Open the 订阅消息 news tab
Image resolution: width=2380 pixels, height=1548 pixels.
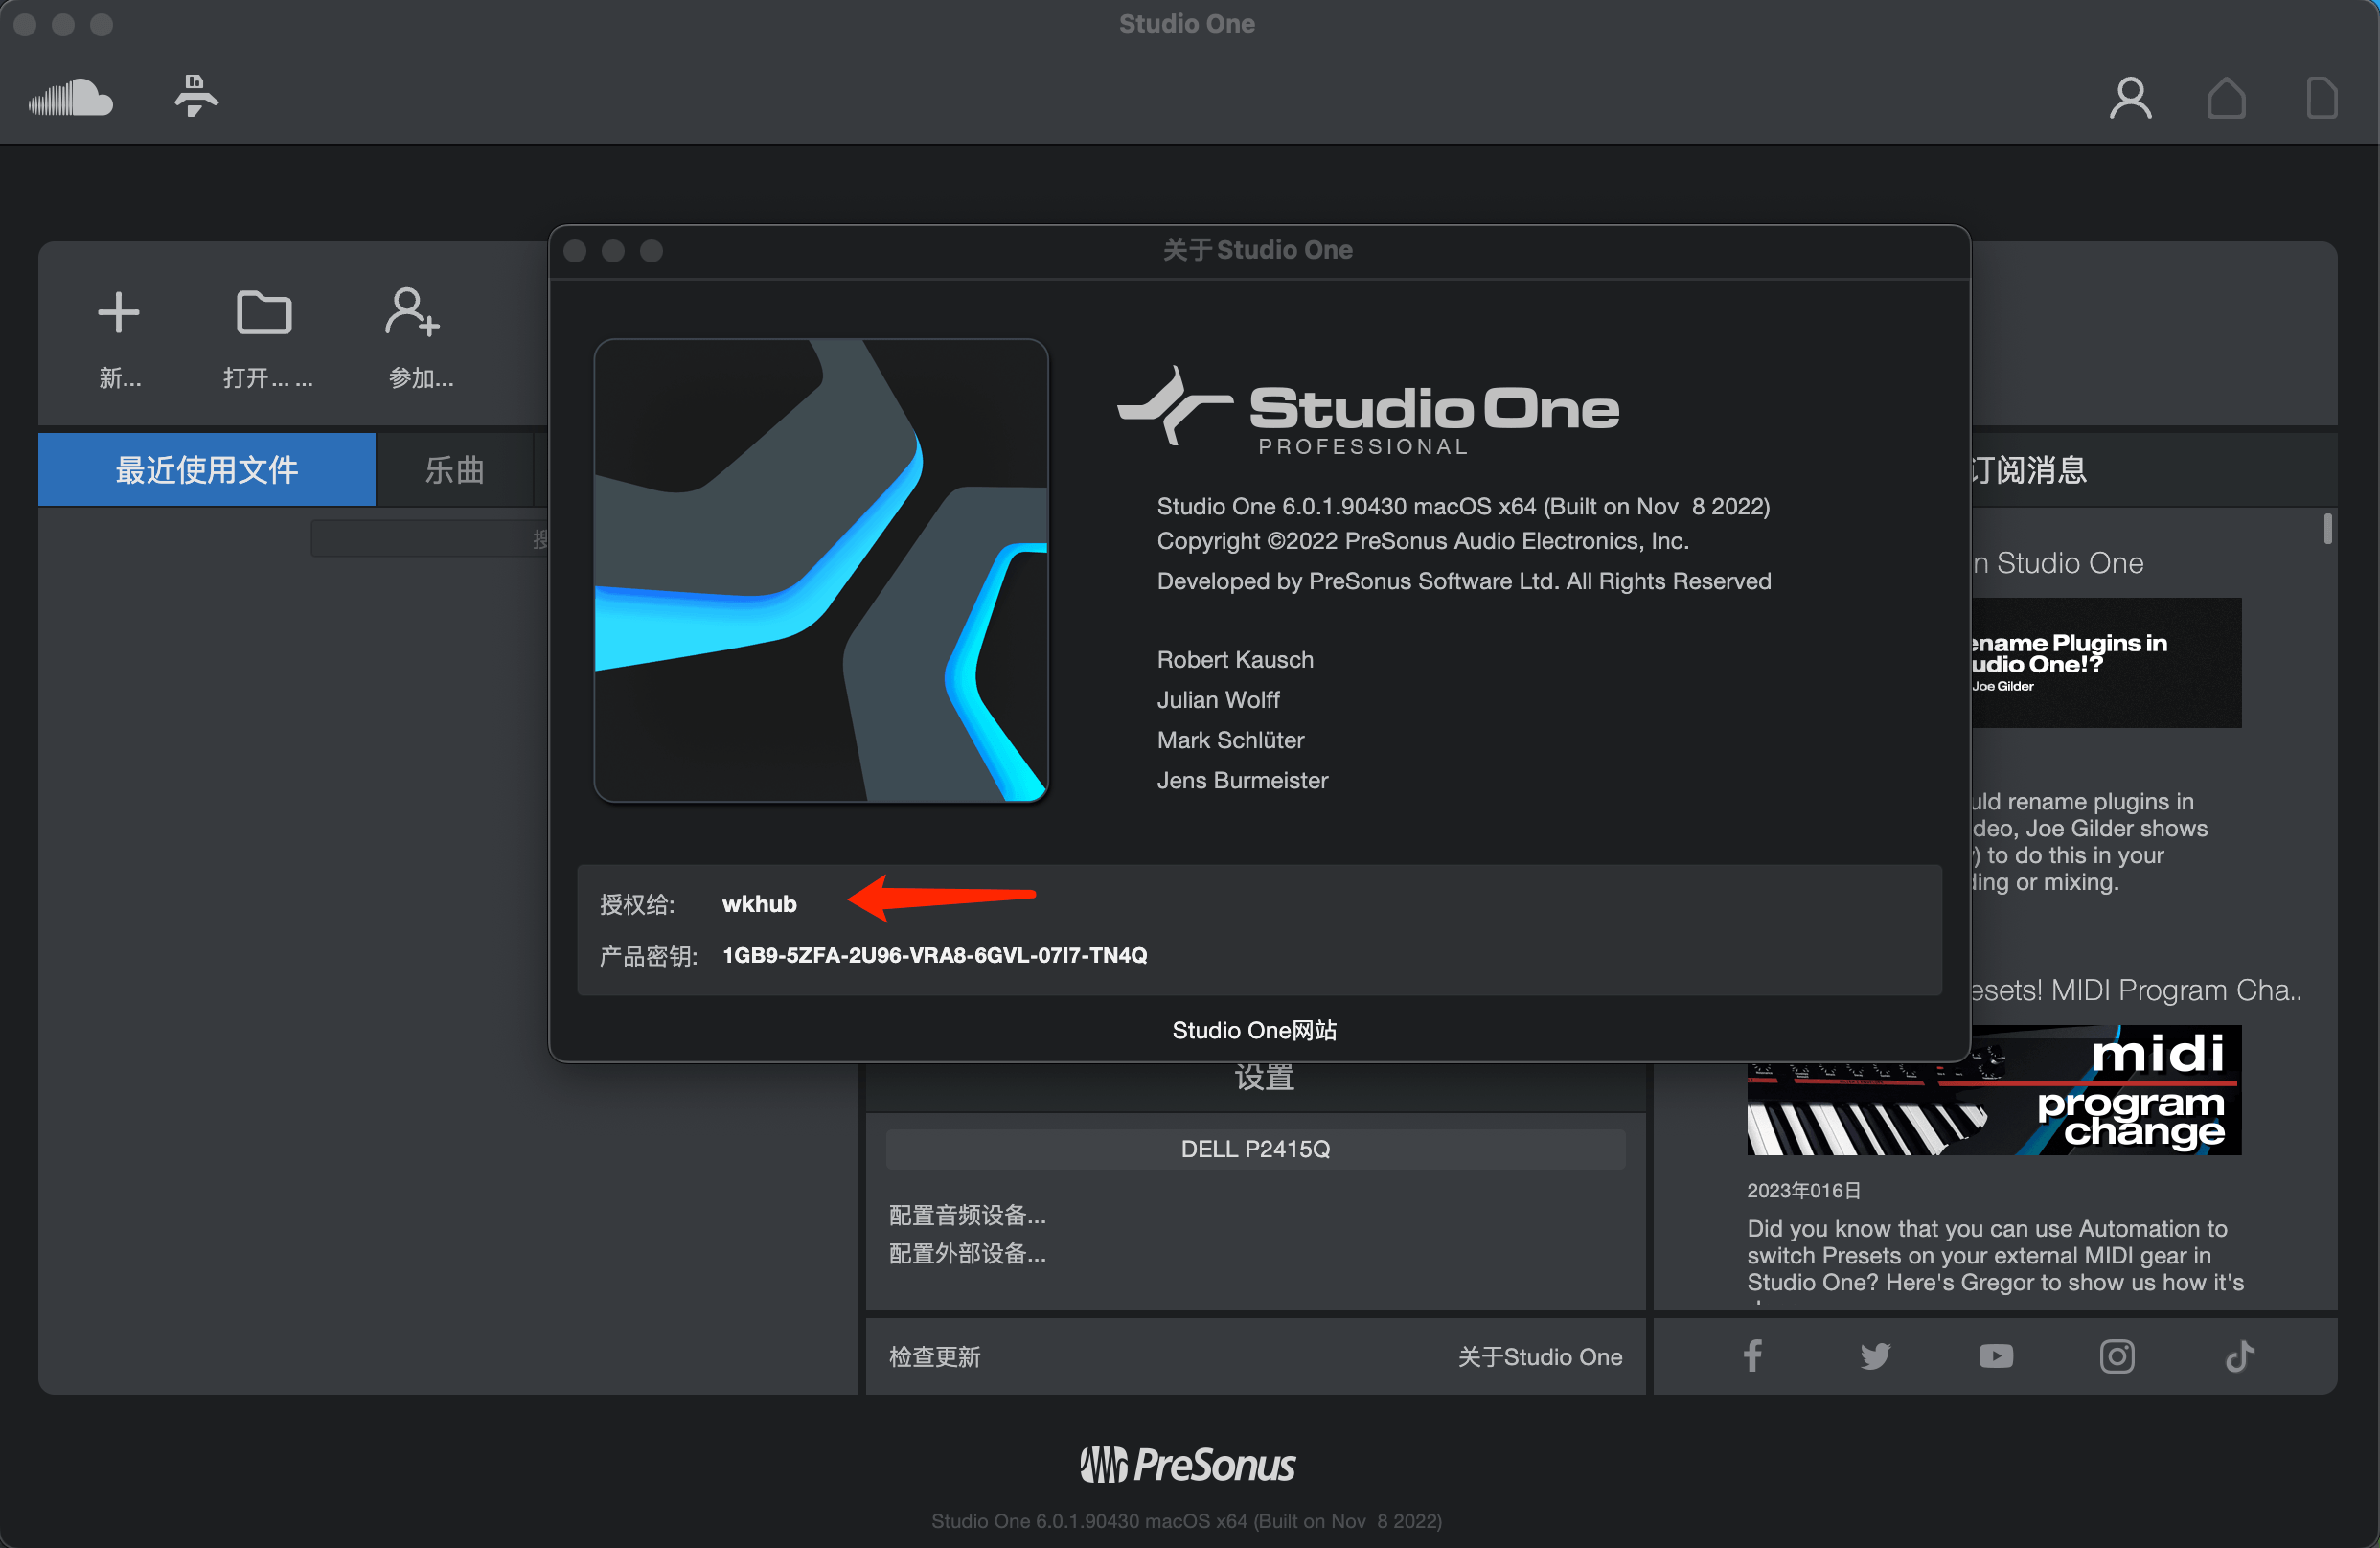pos(2029,469)
